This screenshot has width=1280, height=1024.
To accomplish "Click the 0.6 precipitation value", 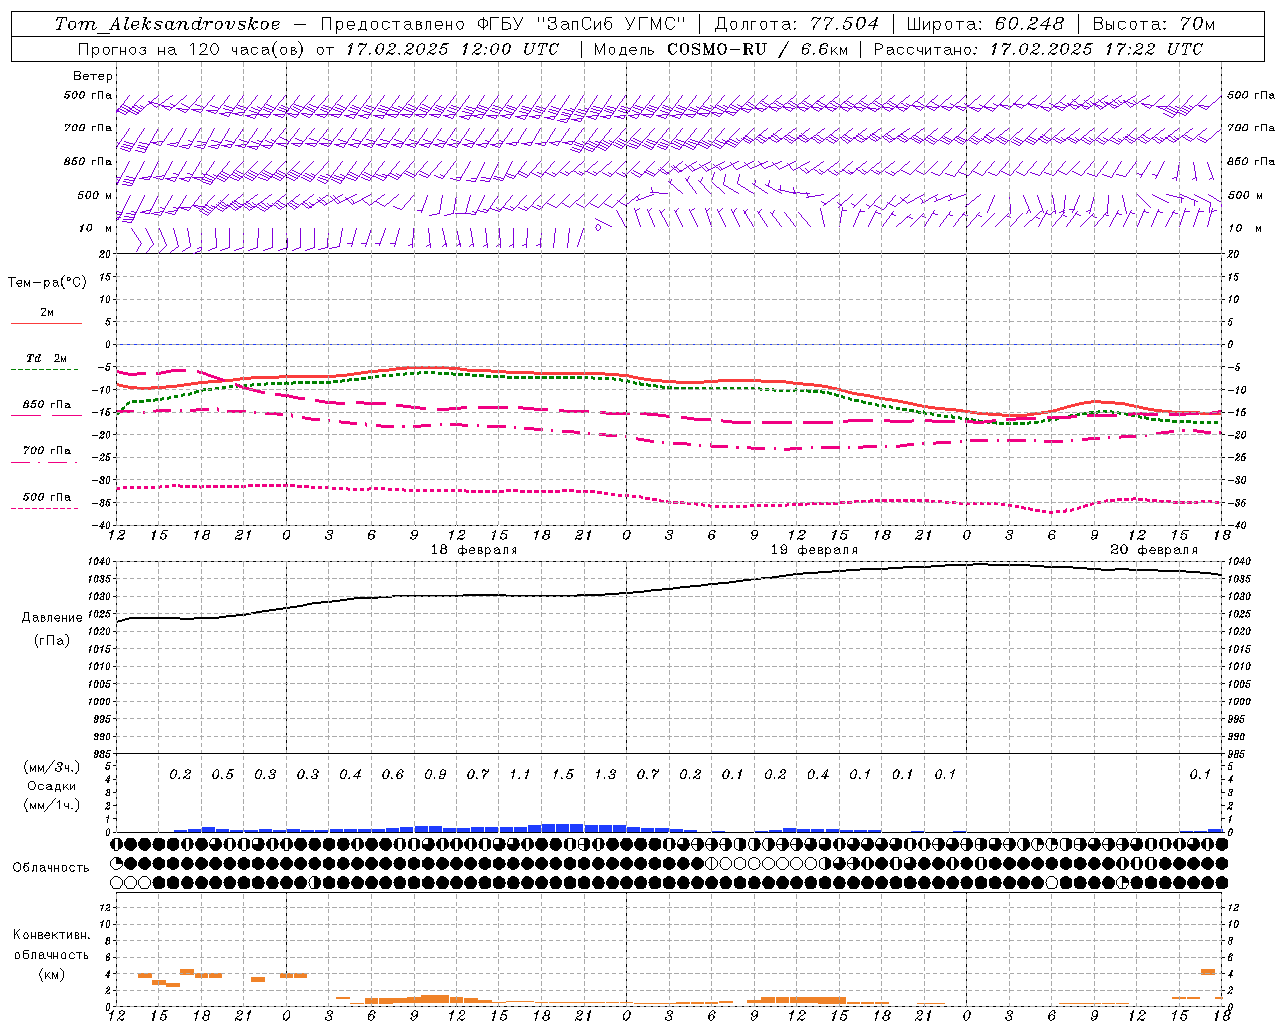I will tap(393, 774).
